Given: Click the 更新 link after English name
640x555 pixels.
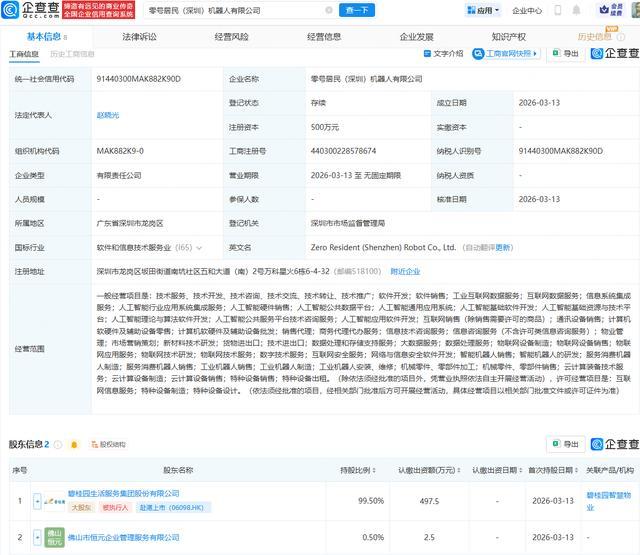Looking at the screenshot, I should [x=504, y=247].
